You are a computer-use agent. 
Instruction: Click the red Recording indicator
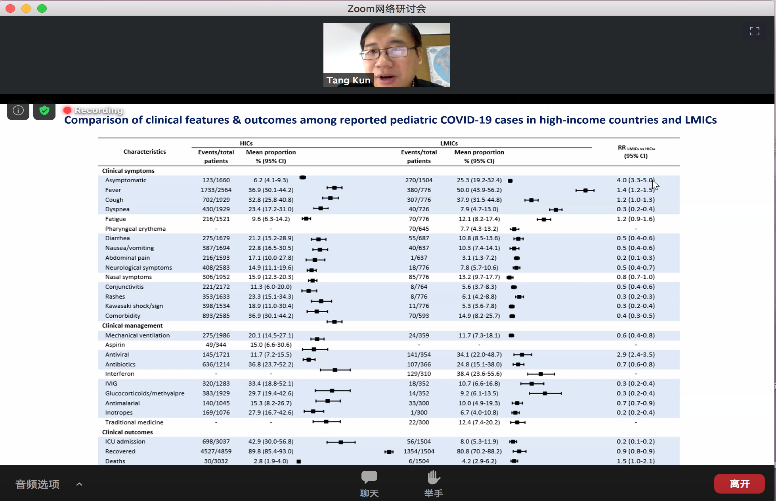(x=83, y=110)
